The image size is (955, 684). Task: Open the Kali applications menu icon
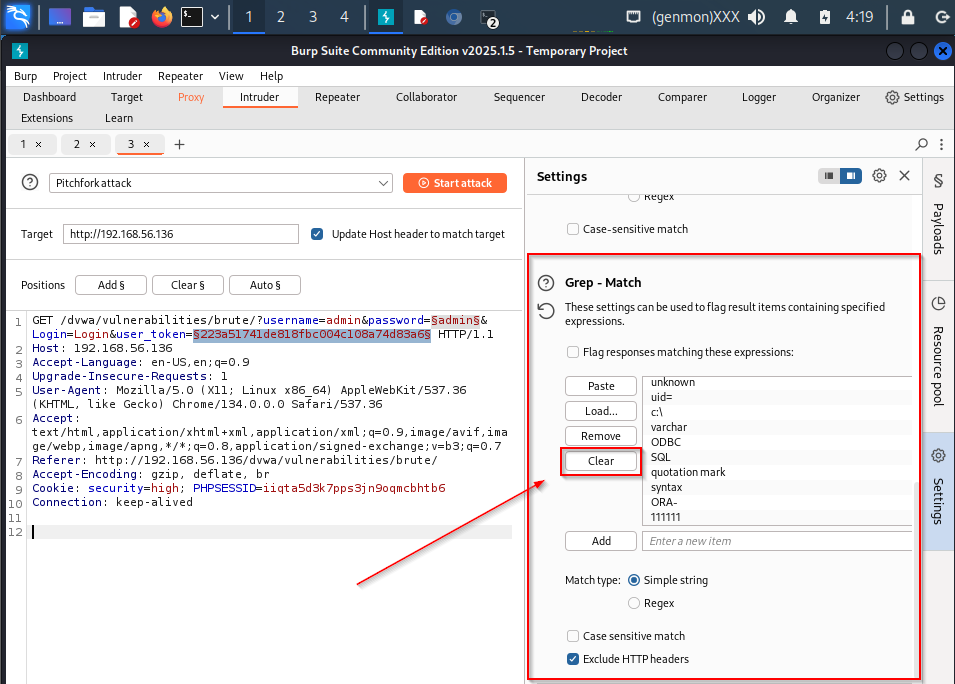click(18, 16)
